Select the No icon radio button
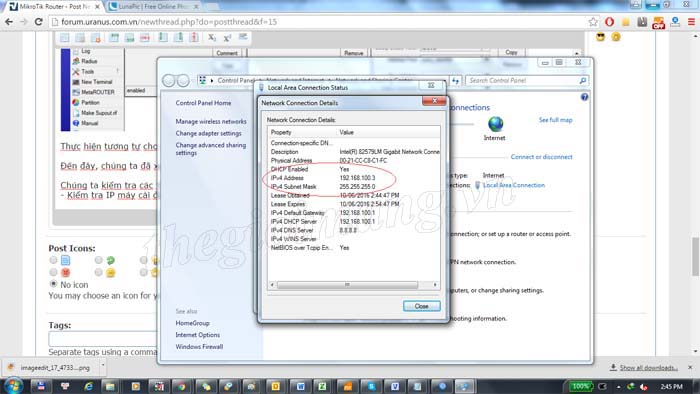700x394 pixels. click(x=53, y=284)
